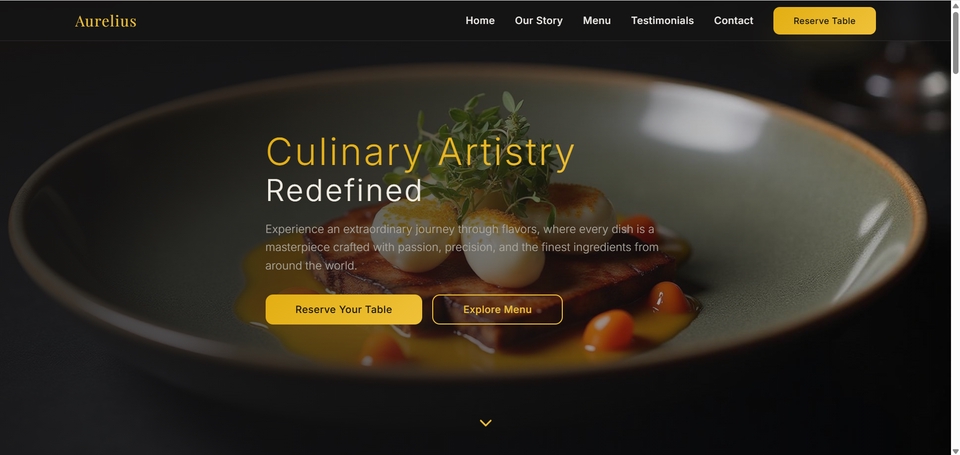Click the outlined Explore Menu button
The image size is (960, 455).
[497, 309]
